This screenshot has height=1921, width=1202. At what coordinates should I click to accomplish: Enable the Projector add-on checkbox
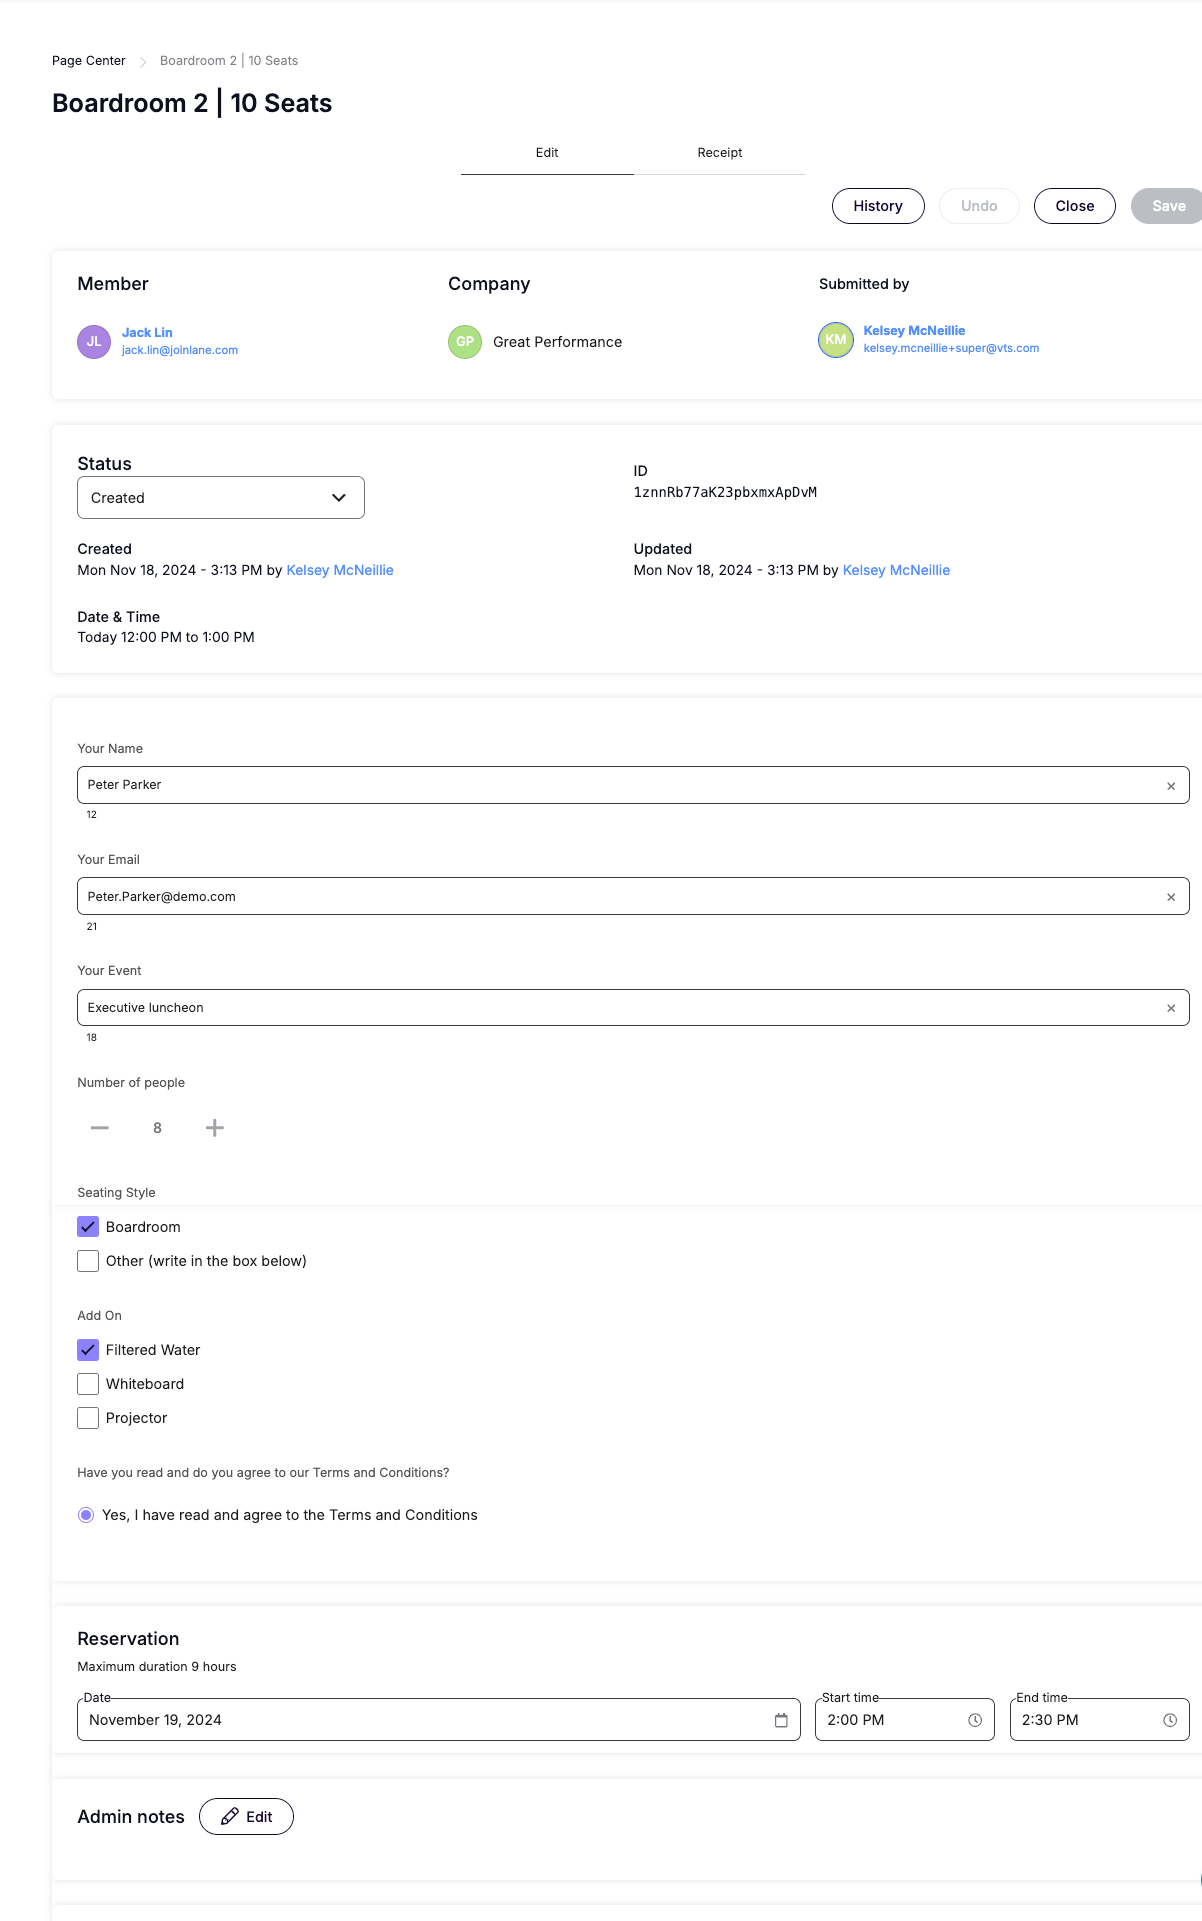(x=88, y=1418)
